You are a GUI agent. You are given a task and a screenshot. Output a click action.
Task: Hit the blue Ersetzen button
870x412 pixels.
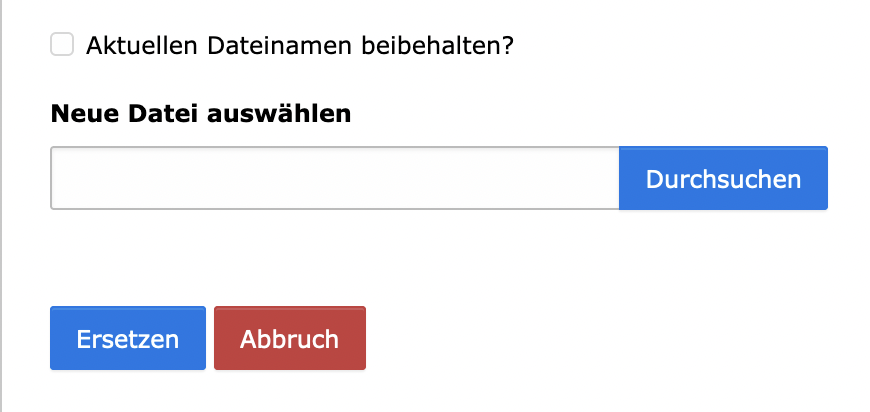tap(128, 339)
